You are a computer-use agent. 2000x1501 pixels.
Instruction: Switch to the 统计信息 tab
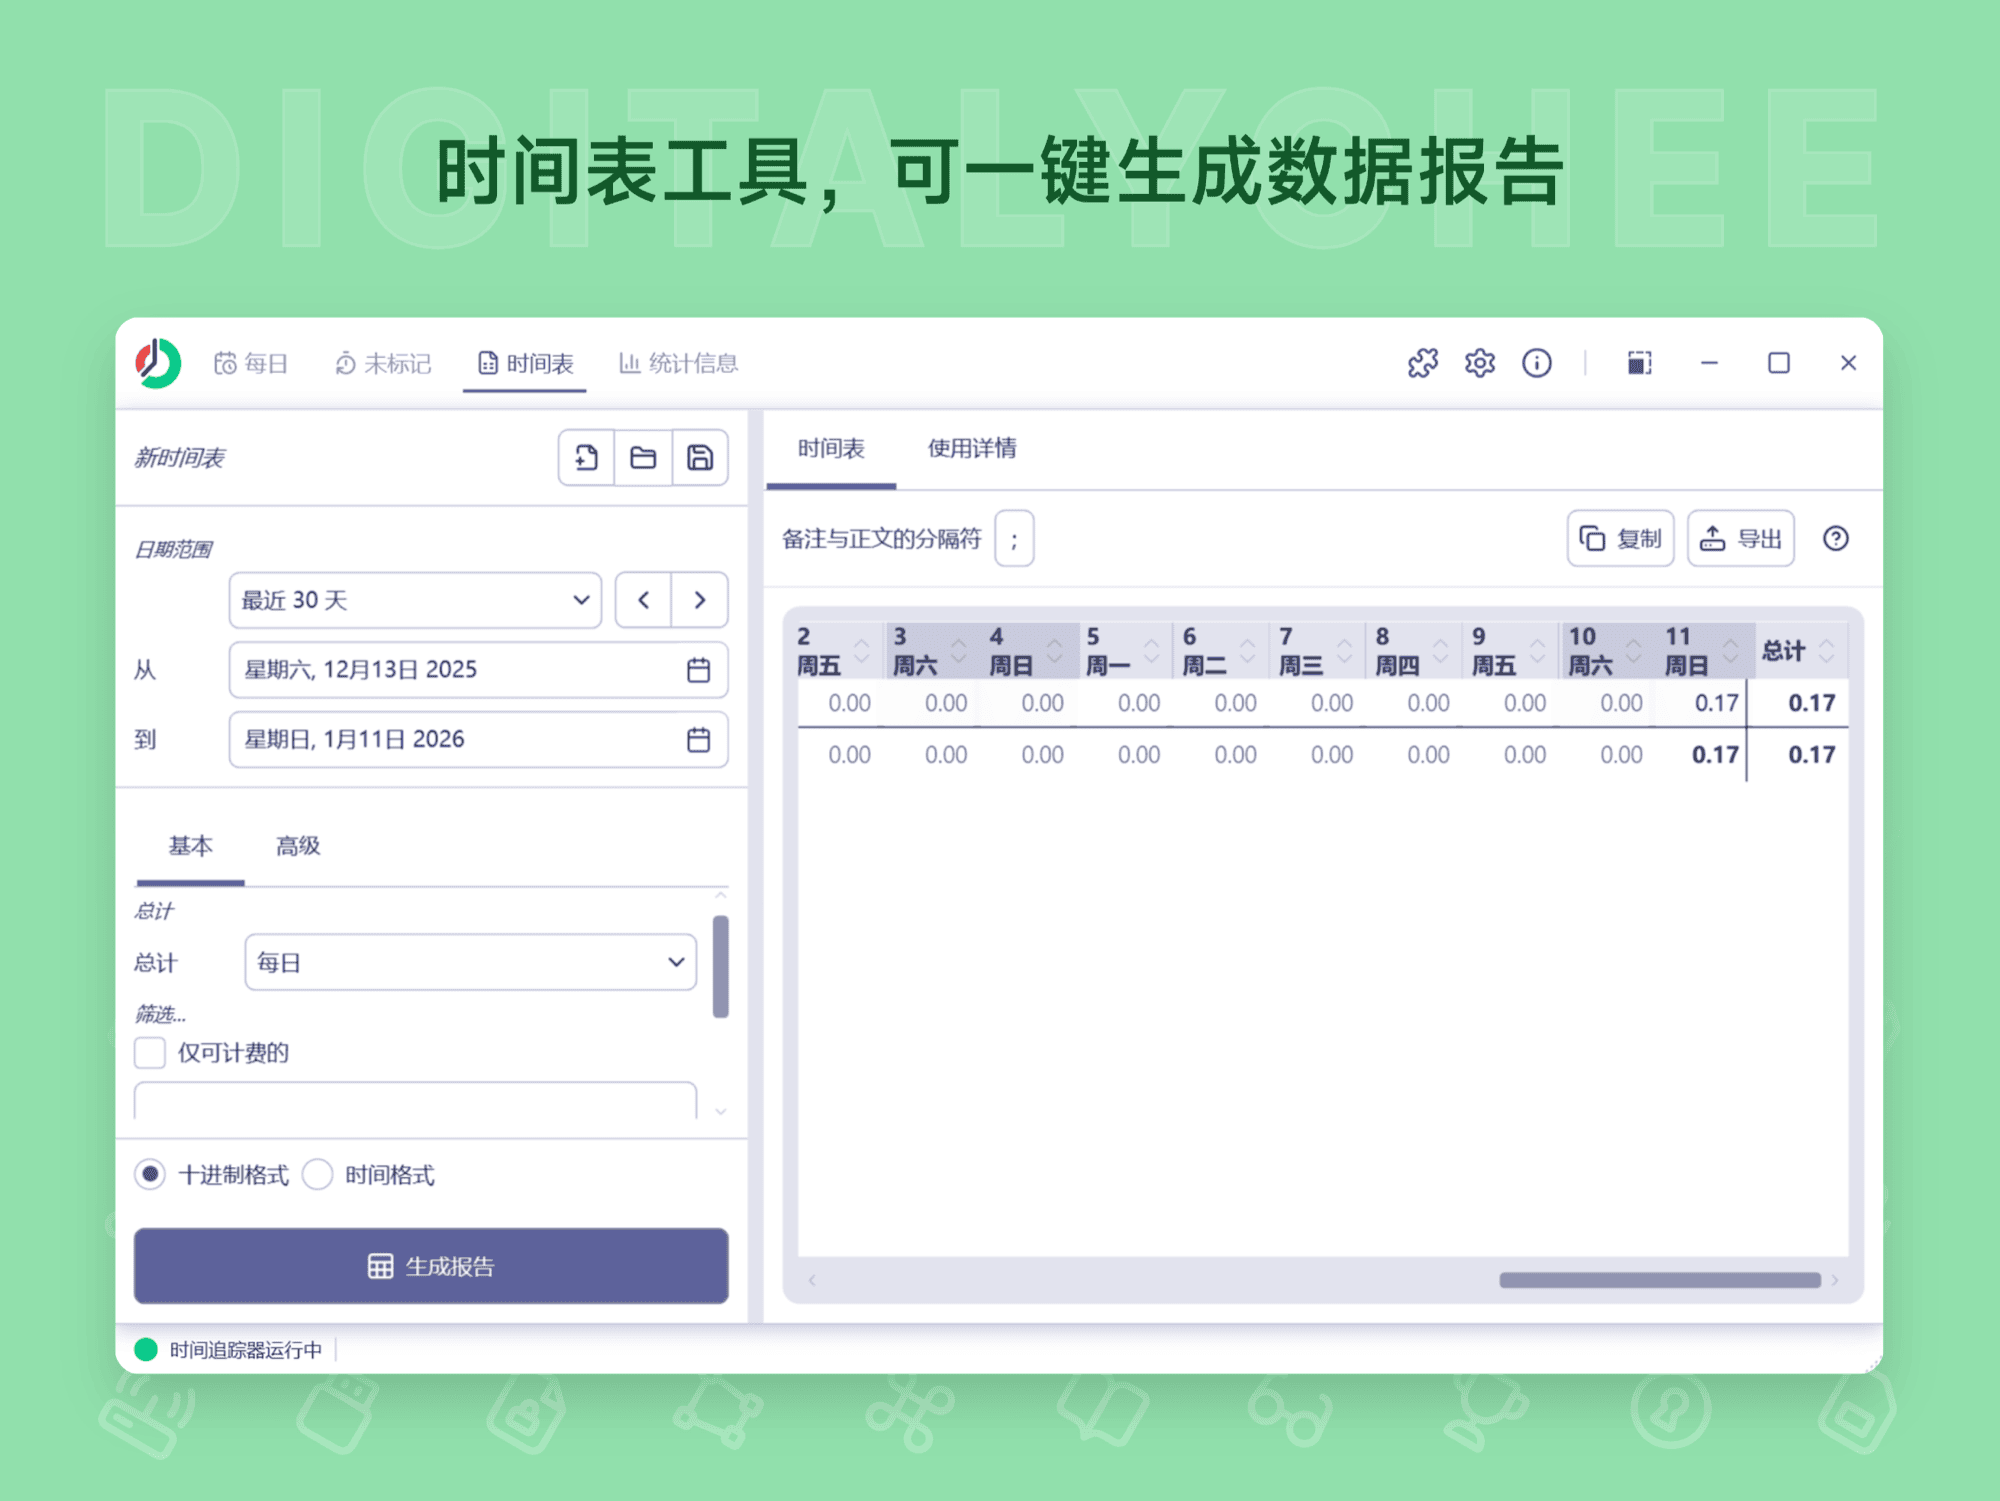pos(678,363)
